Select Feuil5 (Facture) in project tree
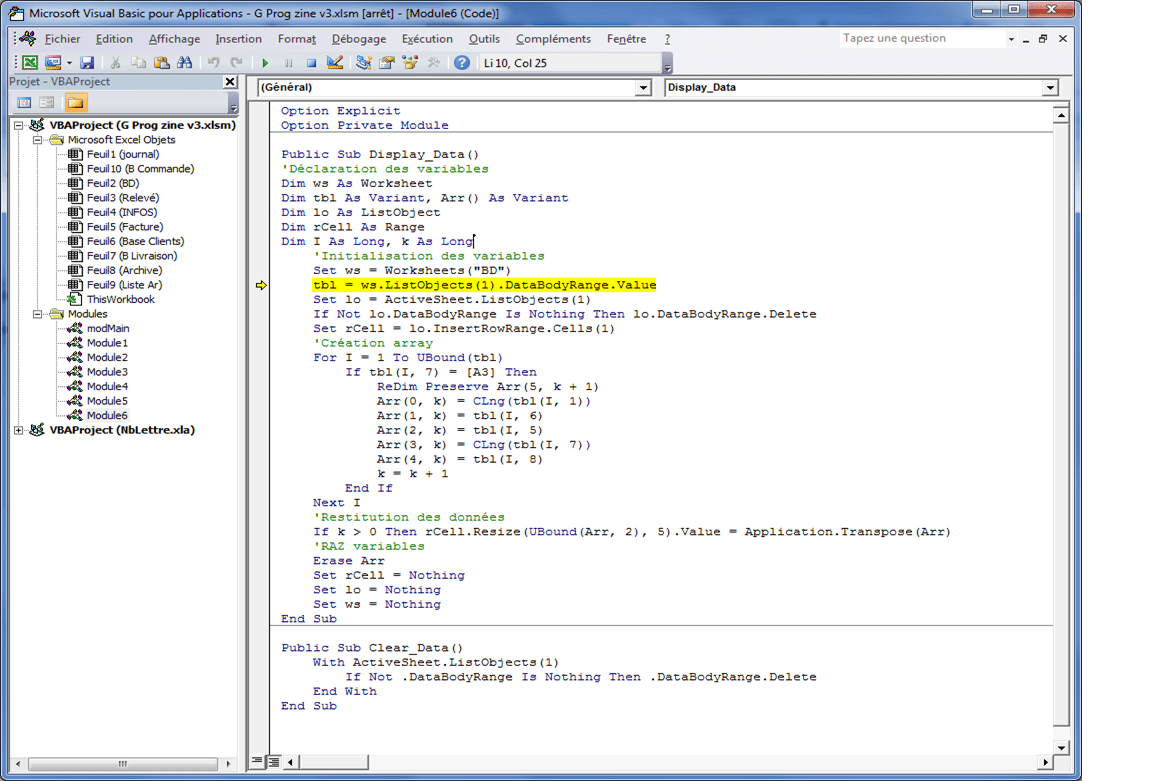Screen dimensions: 1152x781 (124, 227)
